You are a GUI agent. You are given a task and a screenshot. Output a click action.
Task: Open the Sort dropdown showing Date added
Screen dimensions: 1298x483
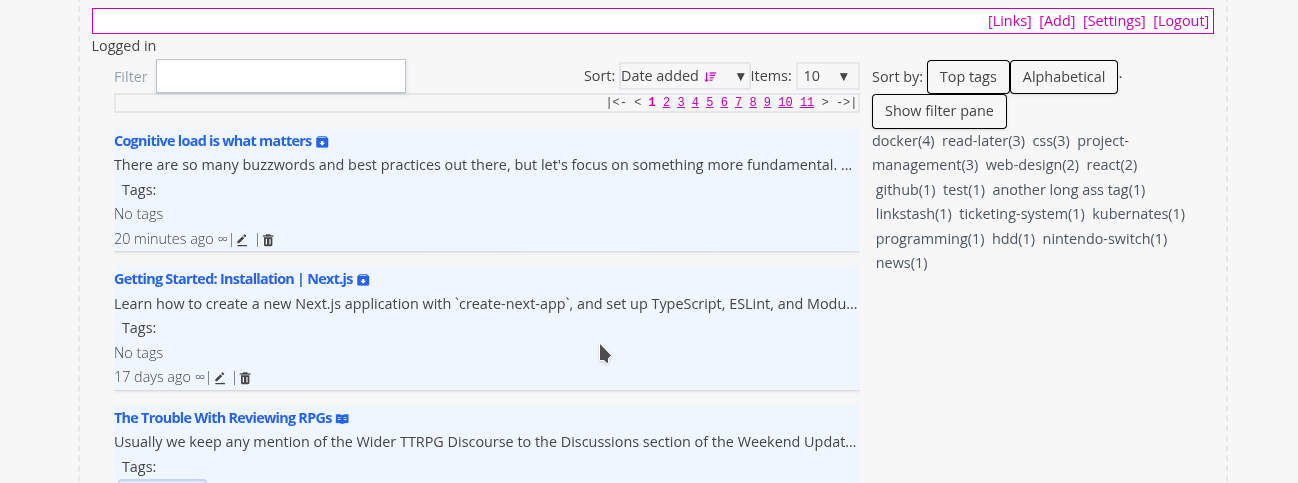pos(684,76)
